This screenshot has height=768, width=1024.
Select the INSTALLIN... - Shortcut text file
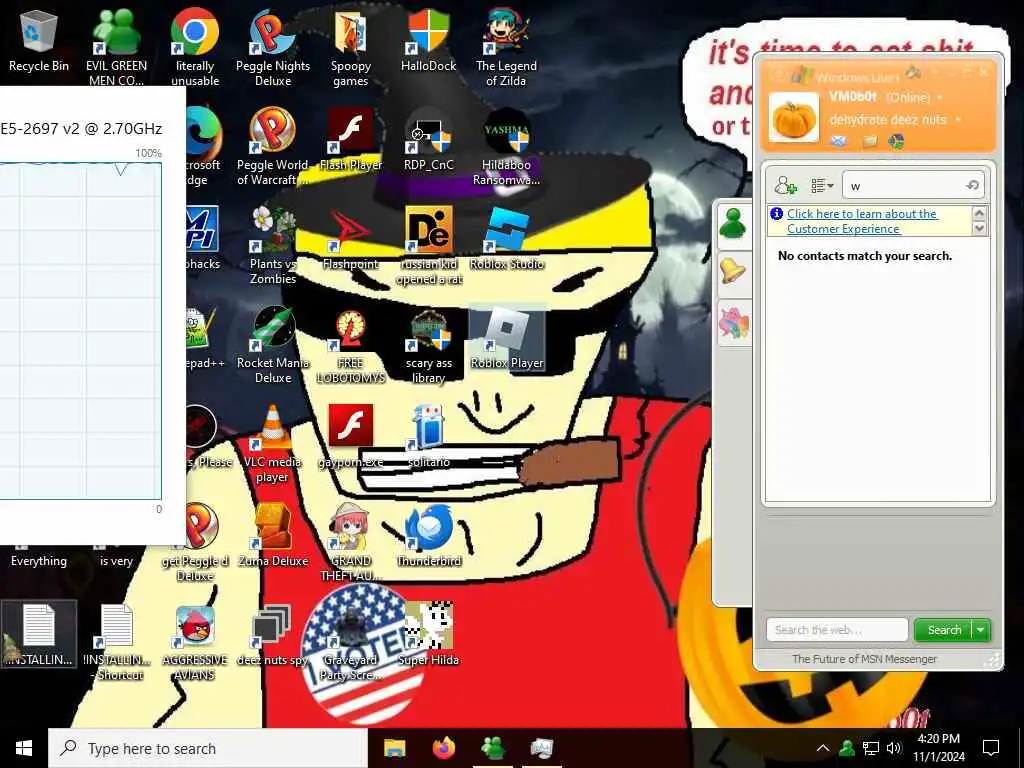tap(116, 643)
